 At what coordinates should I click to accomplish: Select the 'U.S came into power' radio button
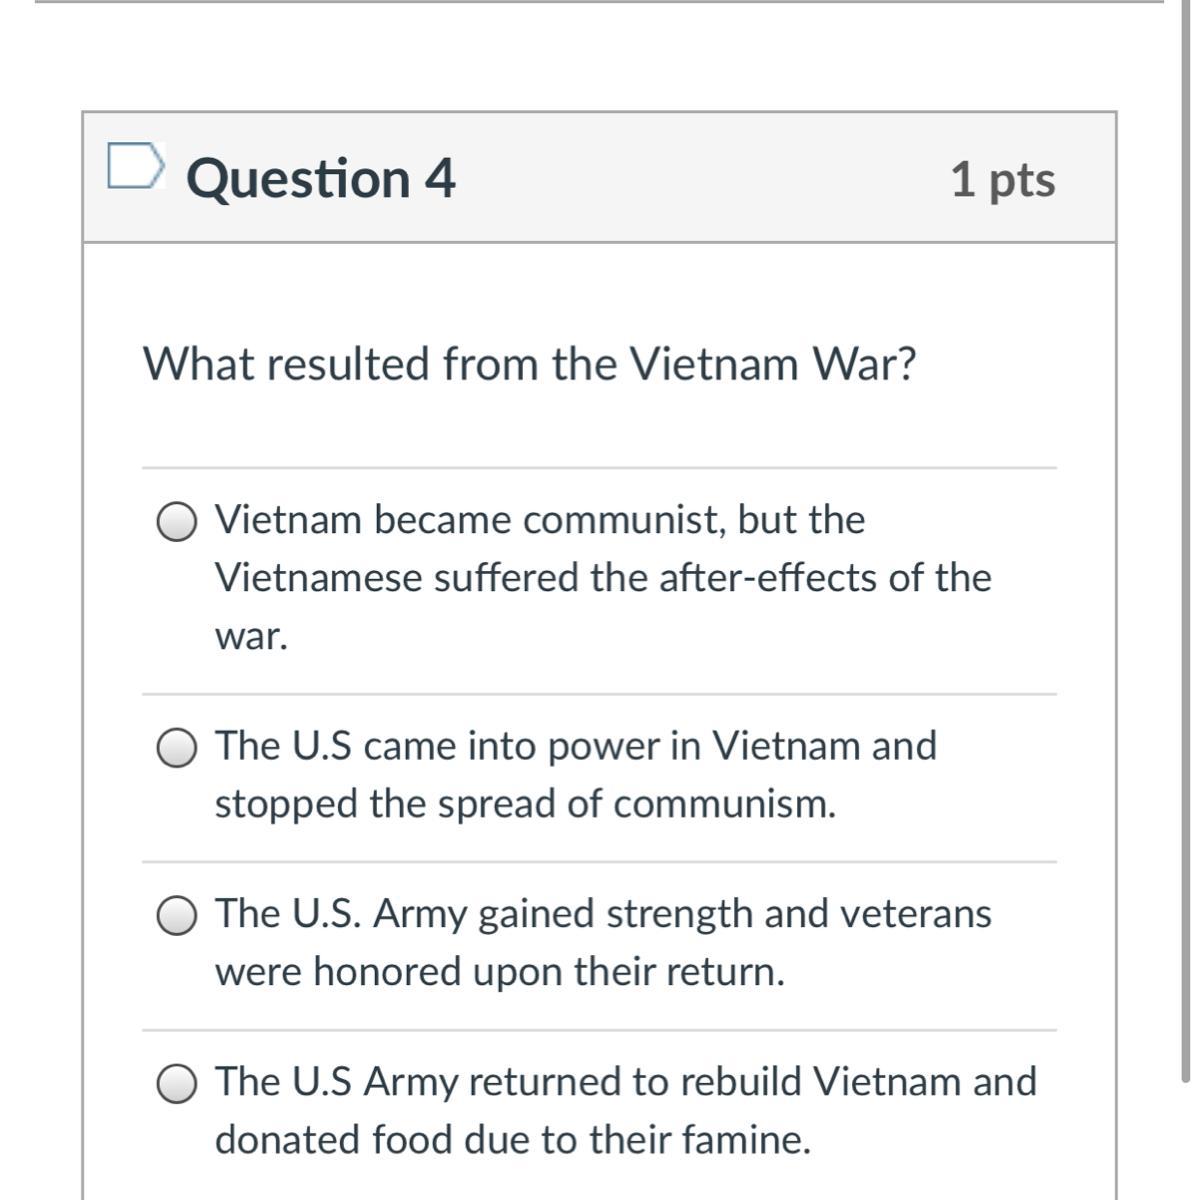pos(177,748)
